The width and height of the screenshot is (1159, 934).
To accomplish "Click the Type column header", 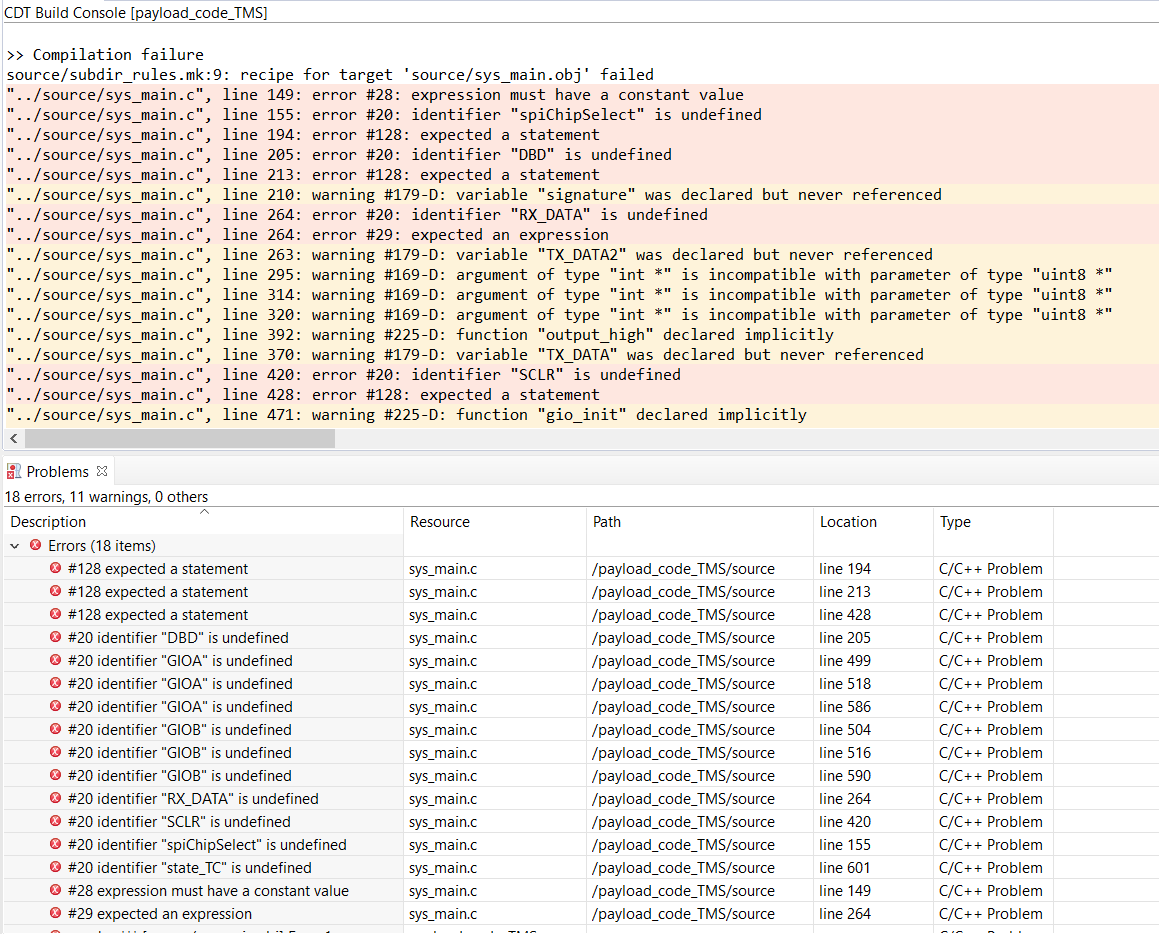I will pyautogui.click(x=955, y=522).
